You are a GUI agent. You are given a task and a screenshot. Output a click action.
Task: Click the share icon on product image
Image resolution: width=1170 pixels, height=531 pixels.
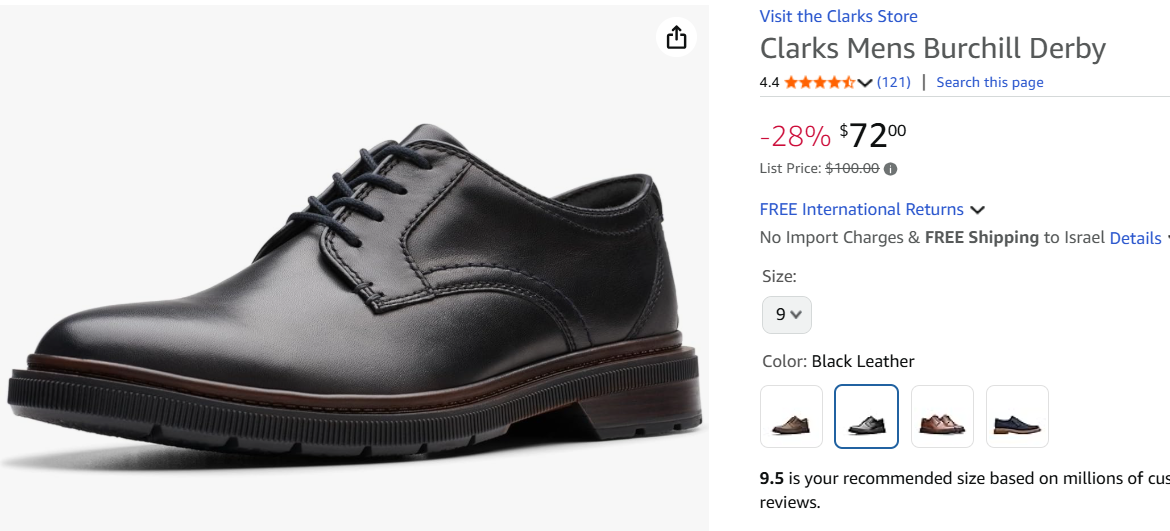tap(677, 37)
